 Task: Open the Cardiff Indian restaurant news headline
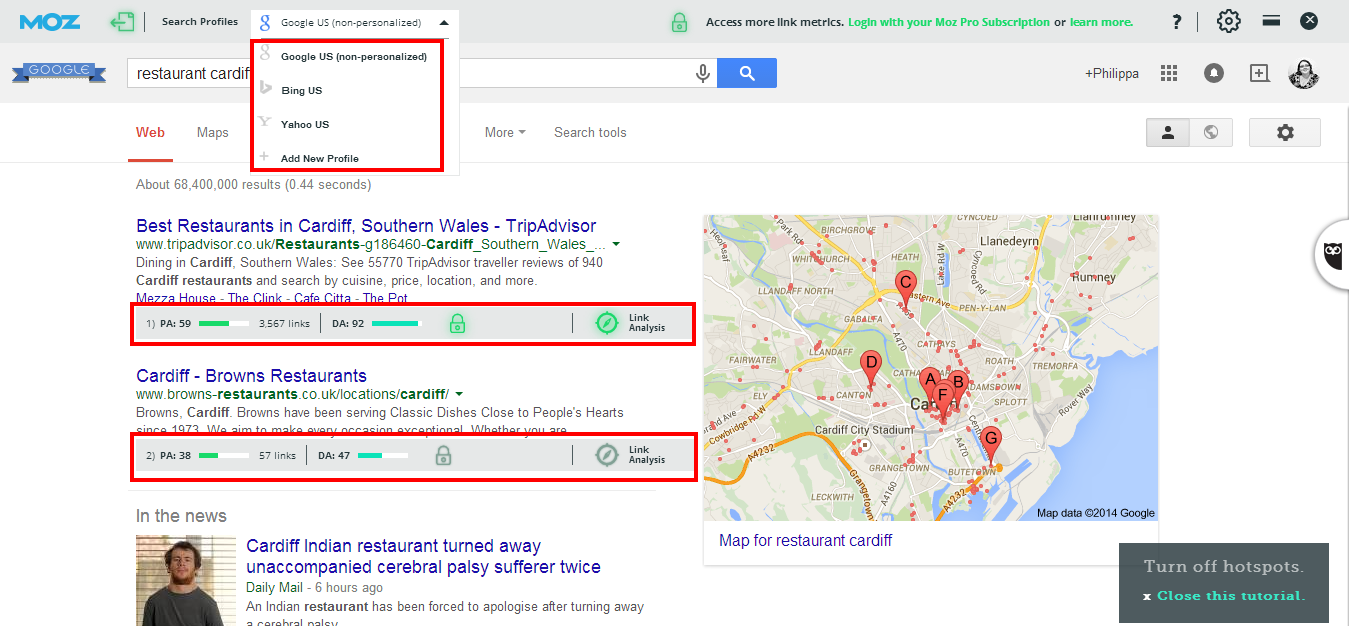423,557
